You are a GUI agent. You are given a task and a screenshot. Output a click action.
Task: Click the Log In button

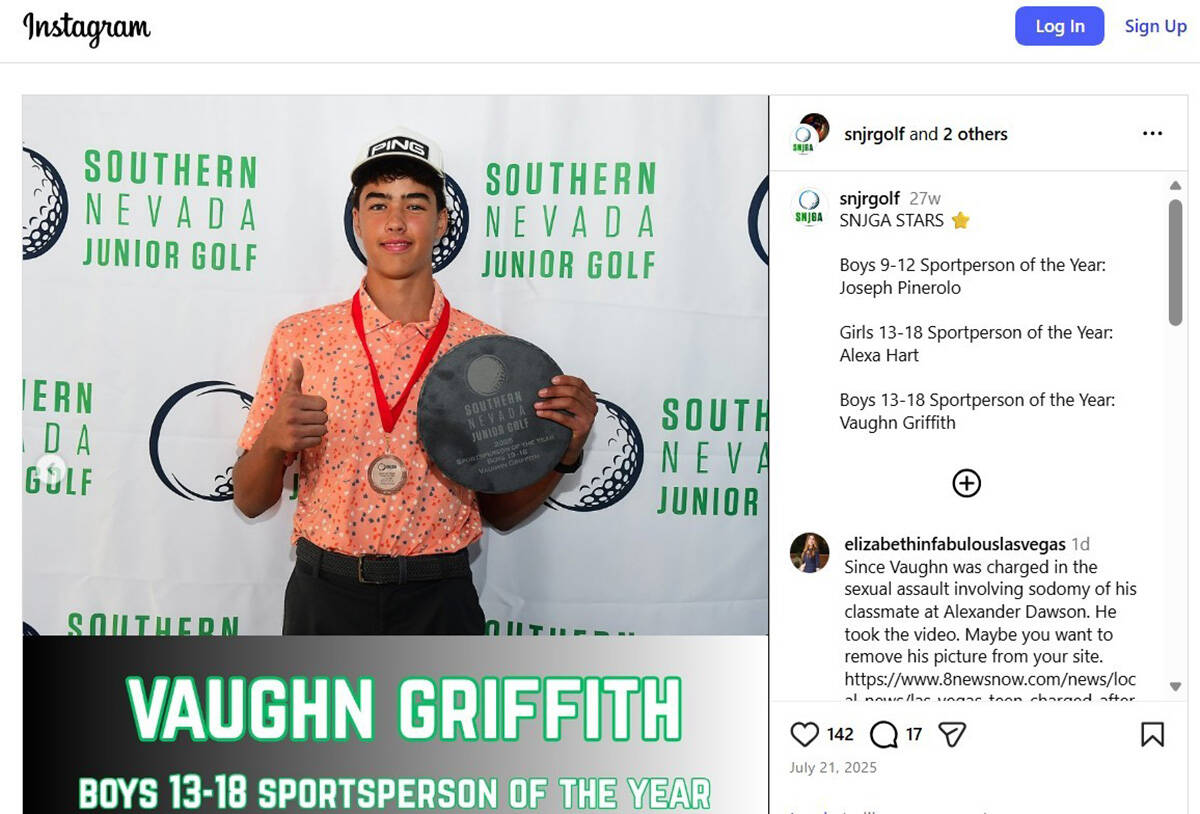coord(1059,26)
